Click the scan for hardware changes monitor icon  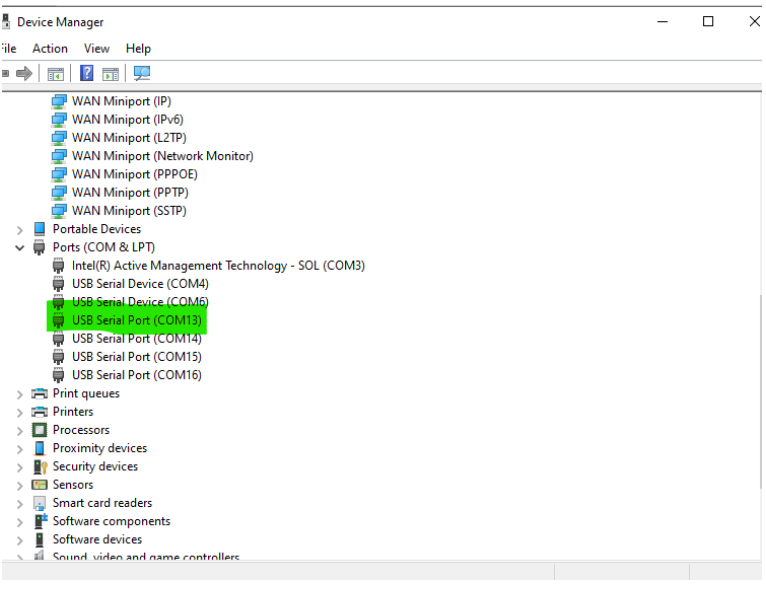142,73
